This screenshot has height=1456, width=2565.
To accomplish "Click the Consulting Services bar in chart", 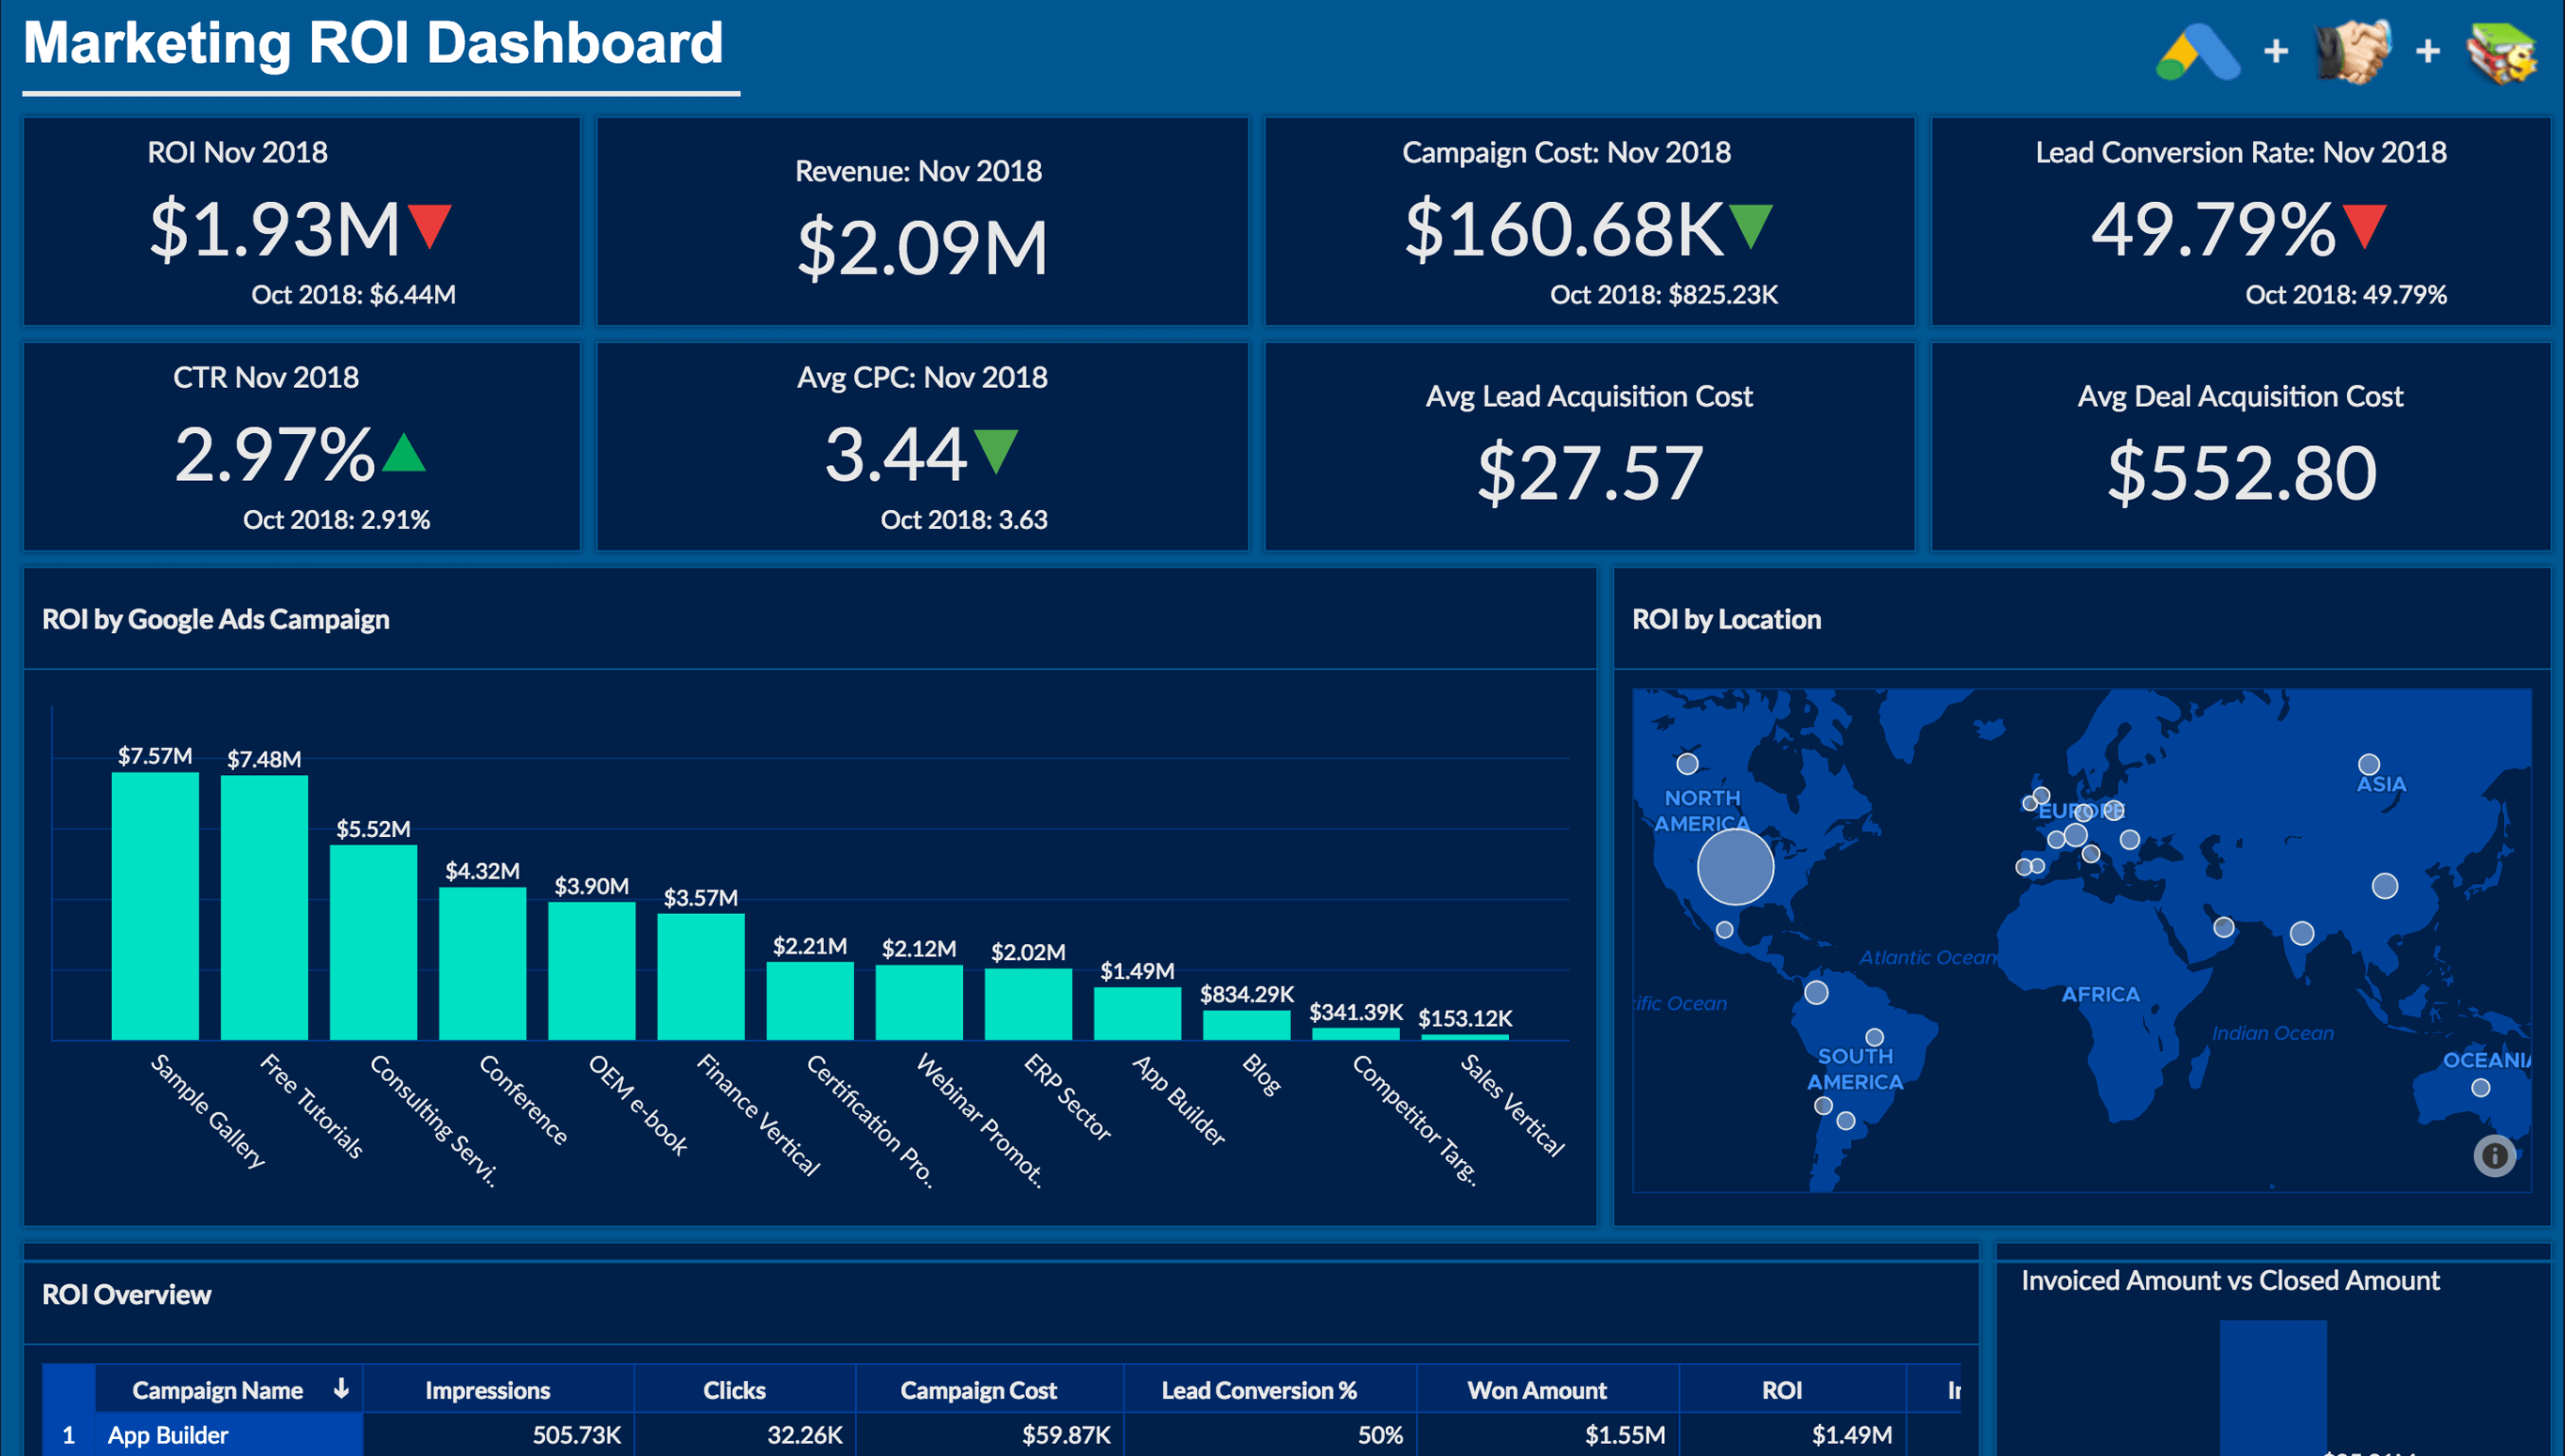I will (373, 942).
